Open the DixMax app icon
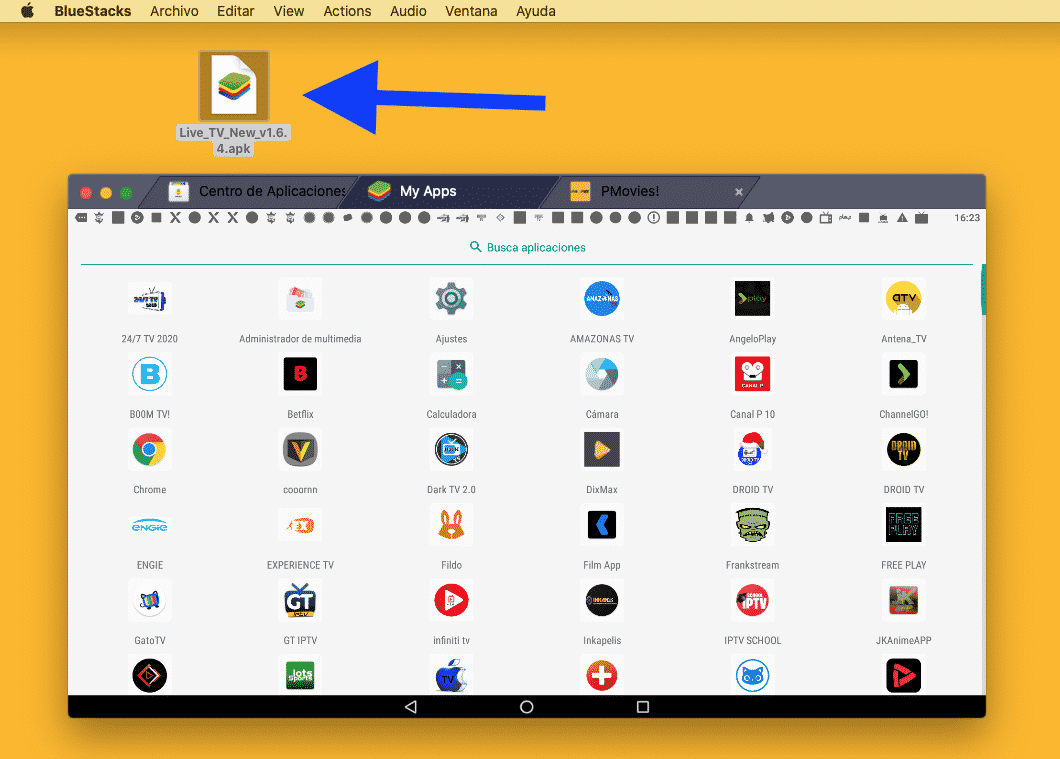 point(602,450)
